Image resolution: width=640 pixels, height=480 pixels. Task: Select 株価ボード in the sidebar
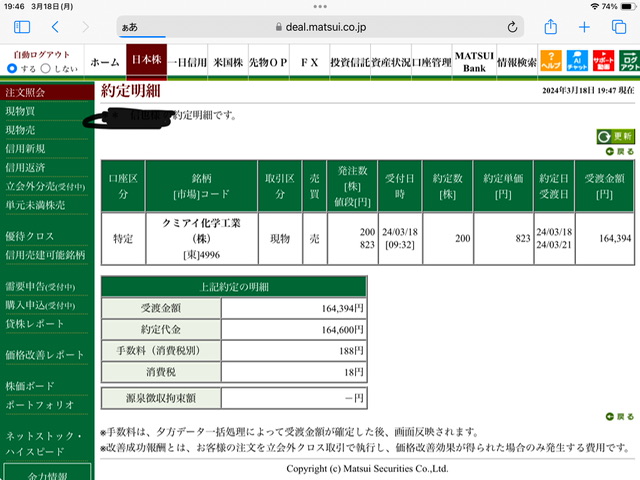point(30,386)
